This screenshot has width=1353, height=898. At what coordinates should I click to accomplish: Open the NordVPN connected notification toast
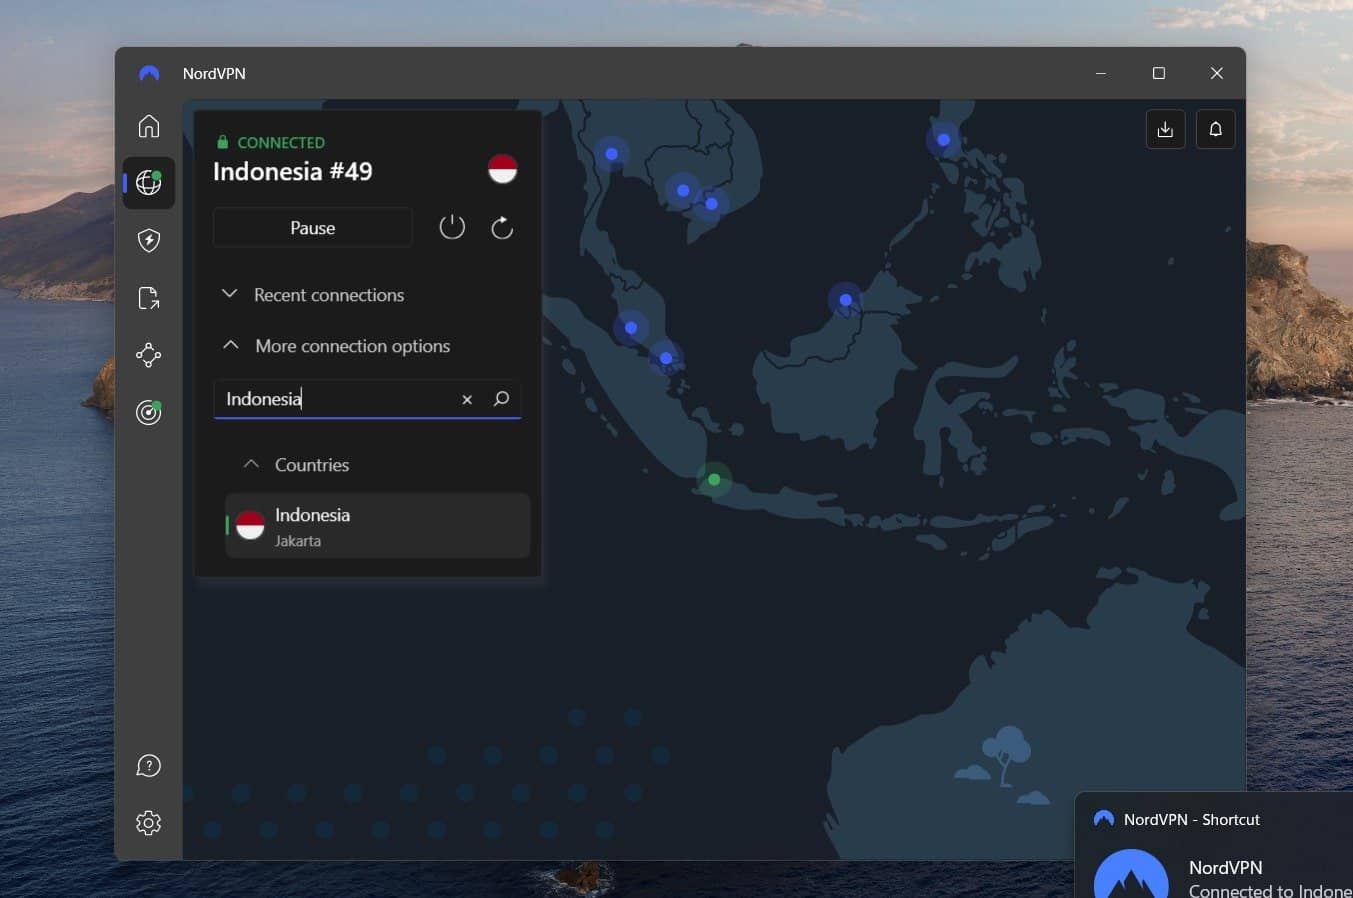coord(1214,845)
